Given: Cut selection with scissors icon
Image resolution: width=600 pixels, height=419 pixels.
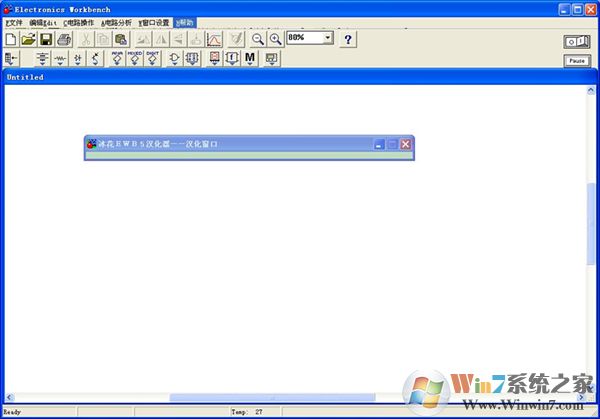Looking at the screenshot, I should pos(86,39).
